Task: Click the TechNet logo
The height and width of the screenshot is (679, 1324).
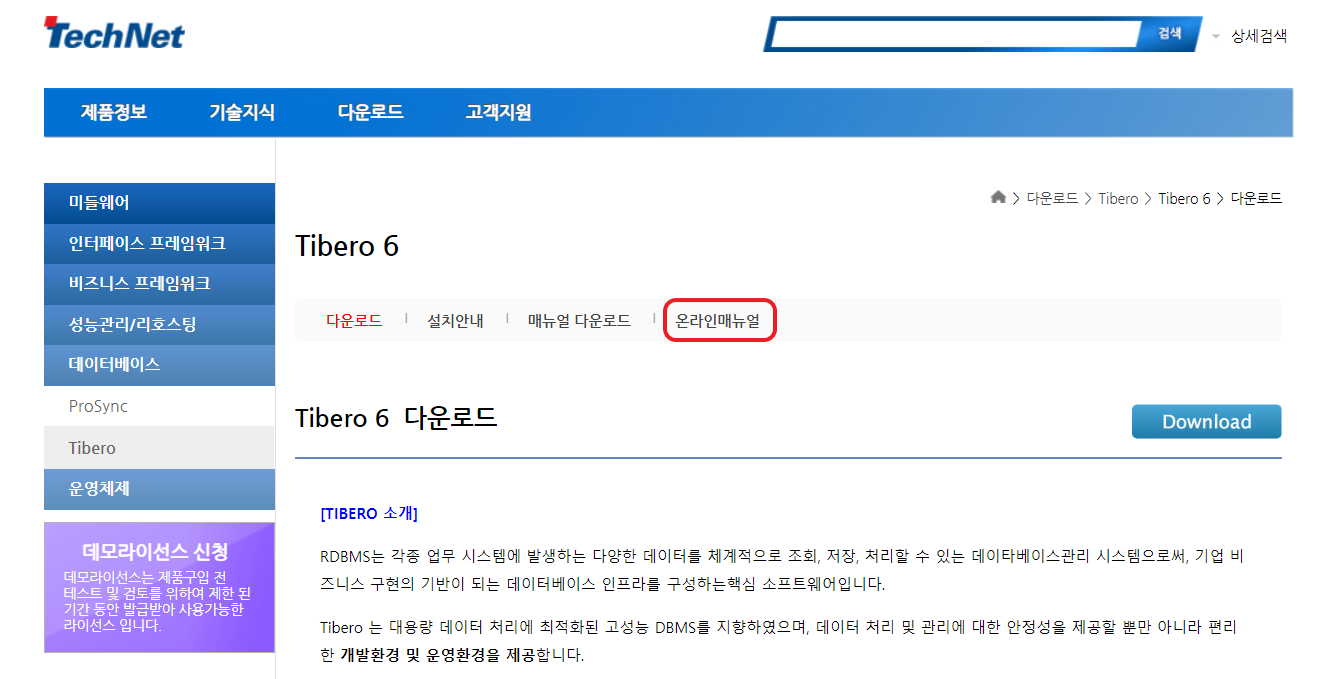Action: 114,34
